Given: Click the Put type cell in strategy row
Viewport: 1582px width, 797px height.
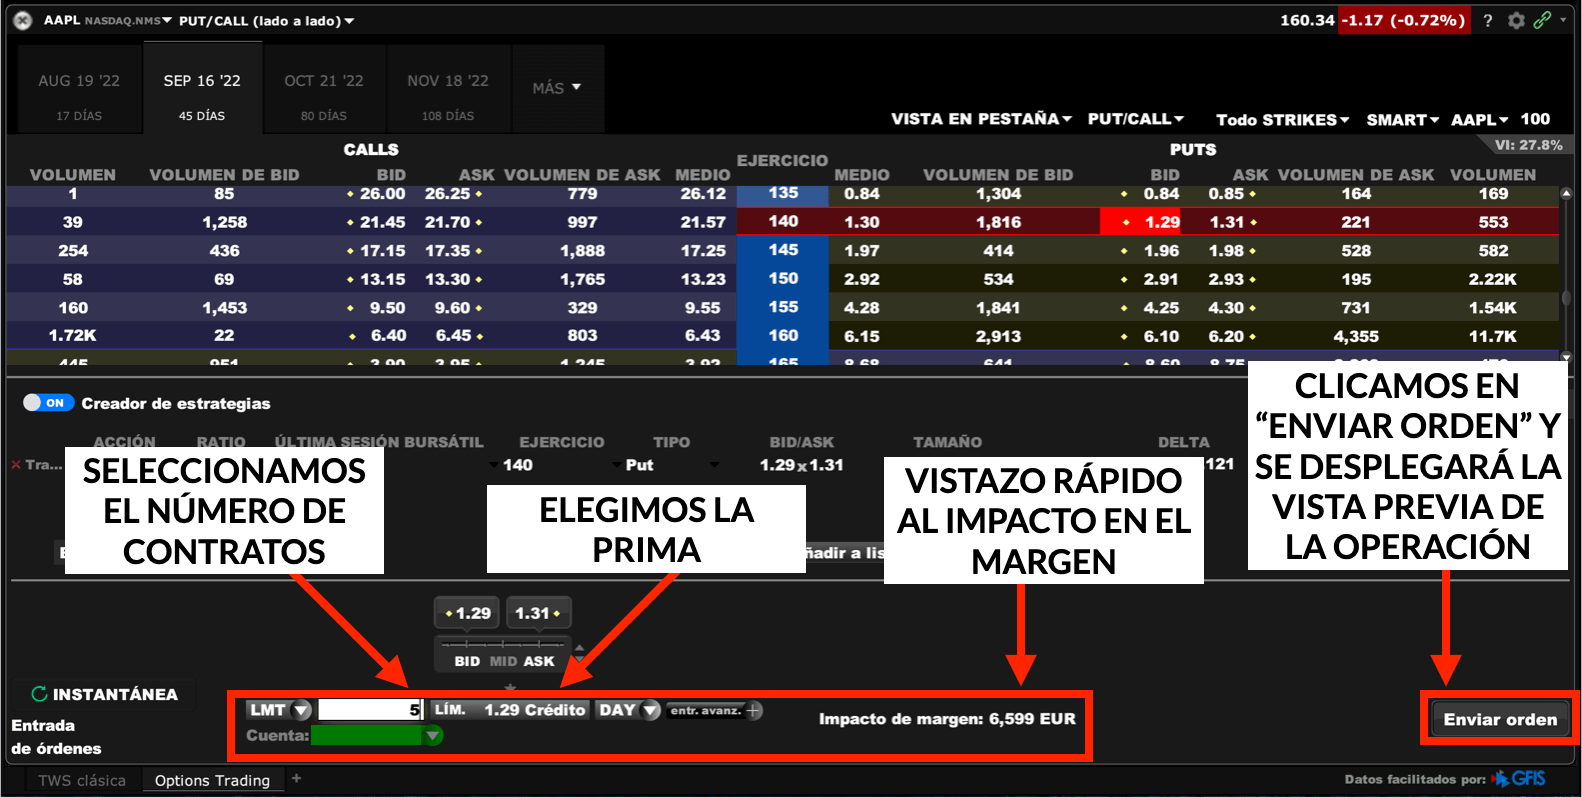Looking at the screenshot, I should point(639,465).
